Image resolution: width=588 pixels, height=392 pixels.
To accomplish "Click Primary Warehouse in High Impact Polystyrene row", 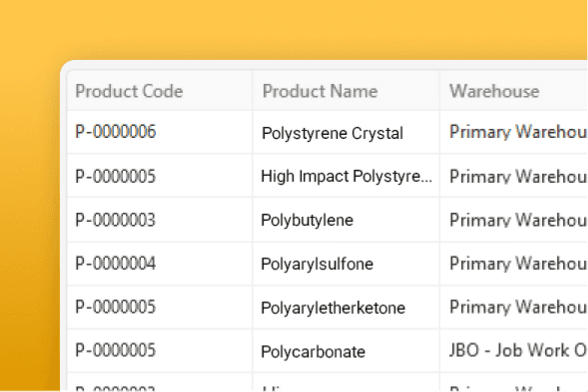I will pos(518,176).
